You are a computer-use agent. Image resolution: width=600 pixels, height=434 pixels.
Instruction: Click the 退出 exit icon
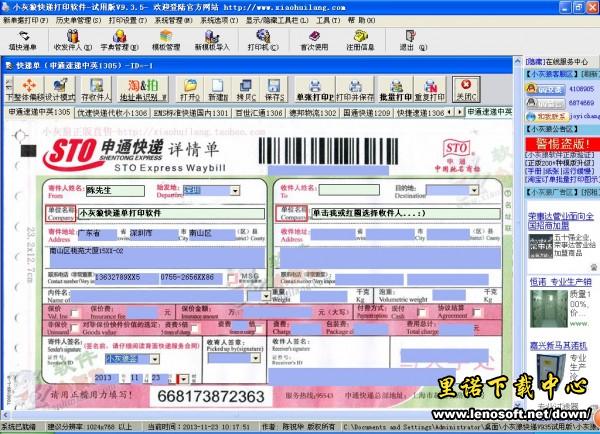point(412,41)
